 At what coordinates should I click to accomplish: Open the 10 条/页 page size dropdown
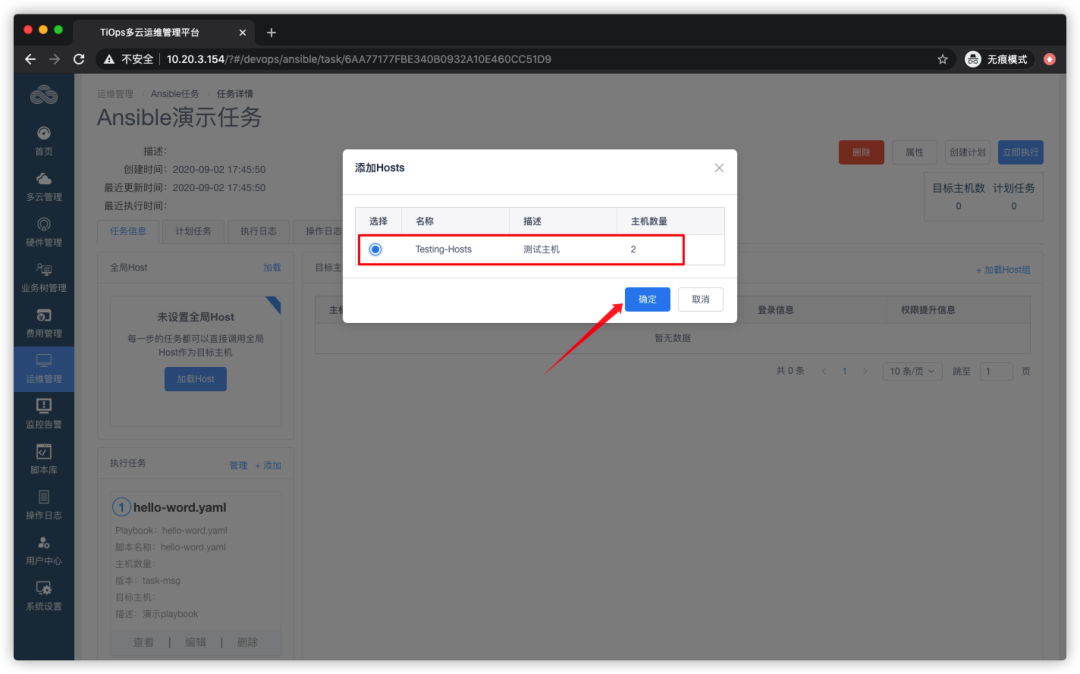911,370
